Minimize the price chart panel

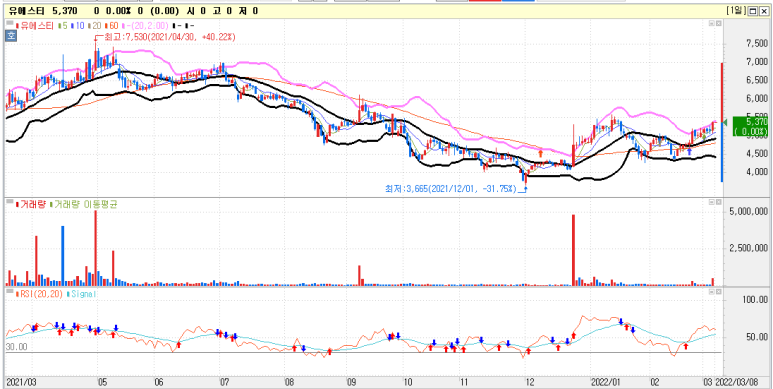coord(711,23)
